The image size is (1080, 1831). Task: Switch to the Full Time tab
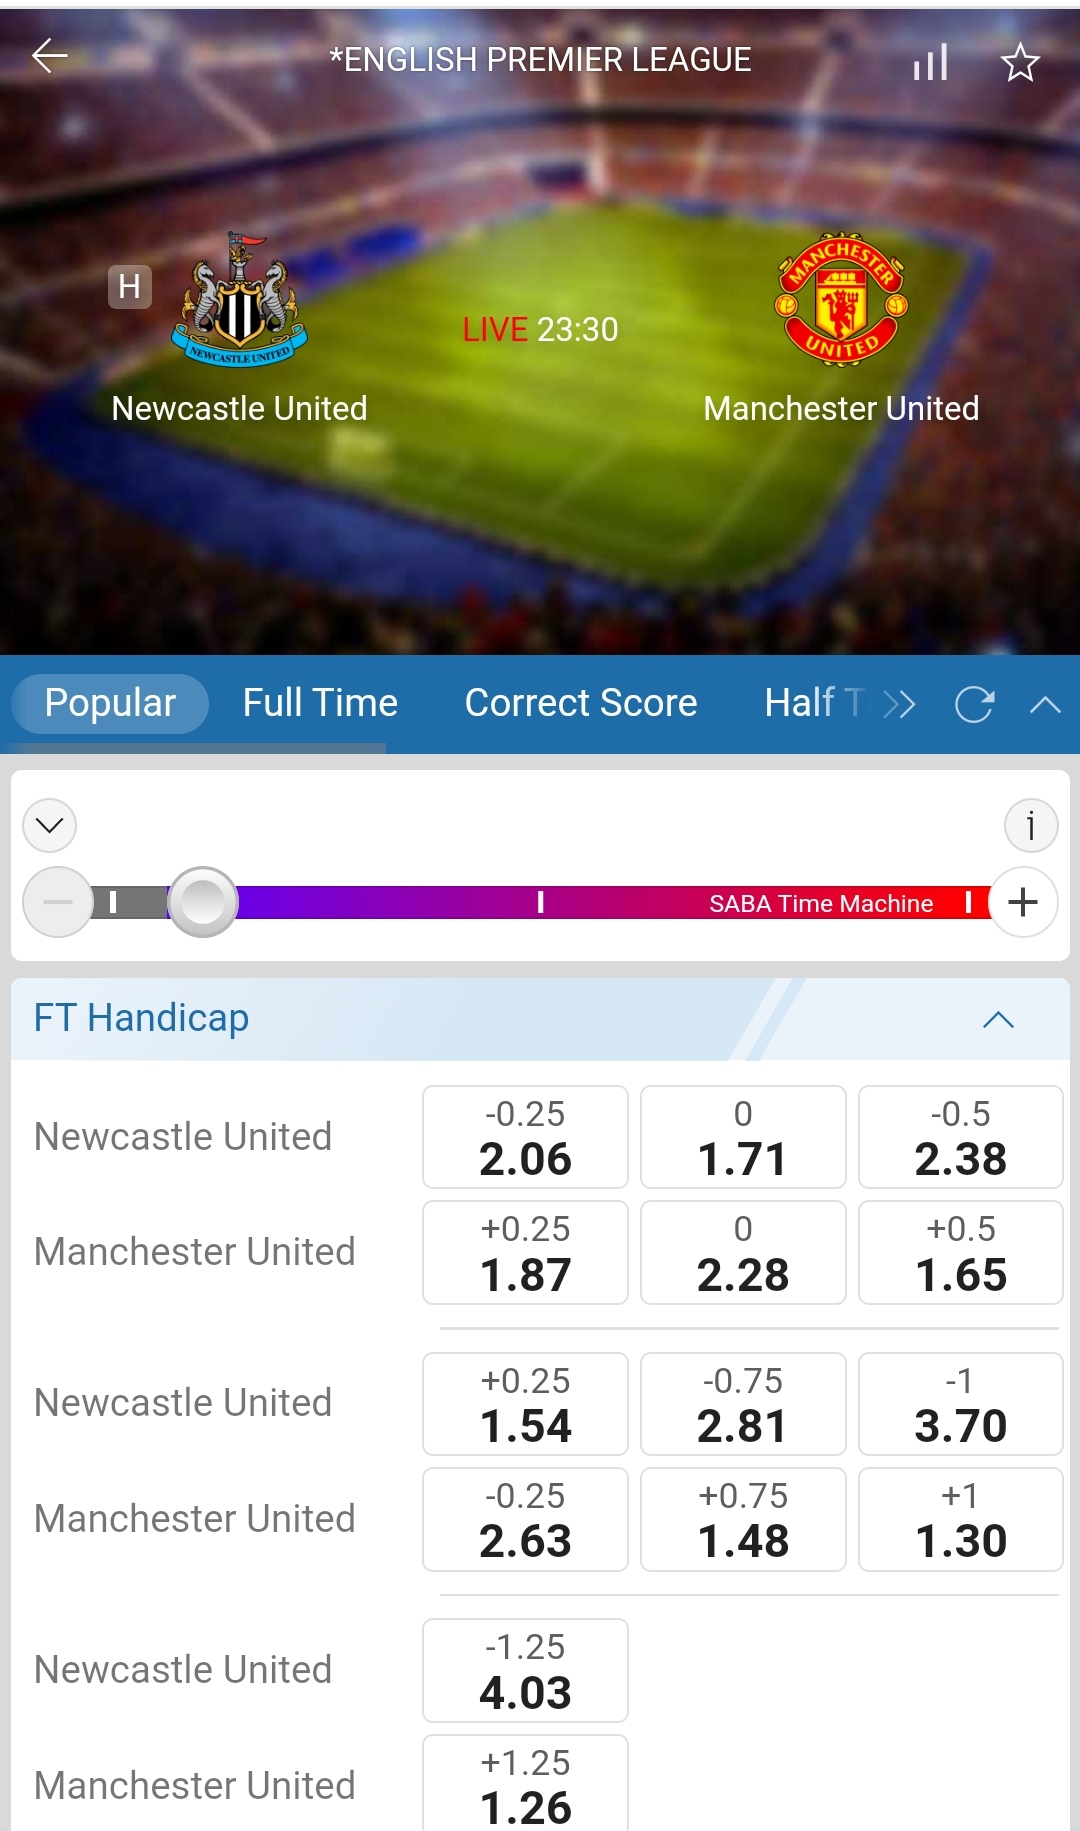320,703
